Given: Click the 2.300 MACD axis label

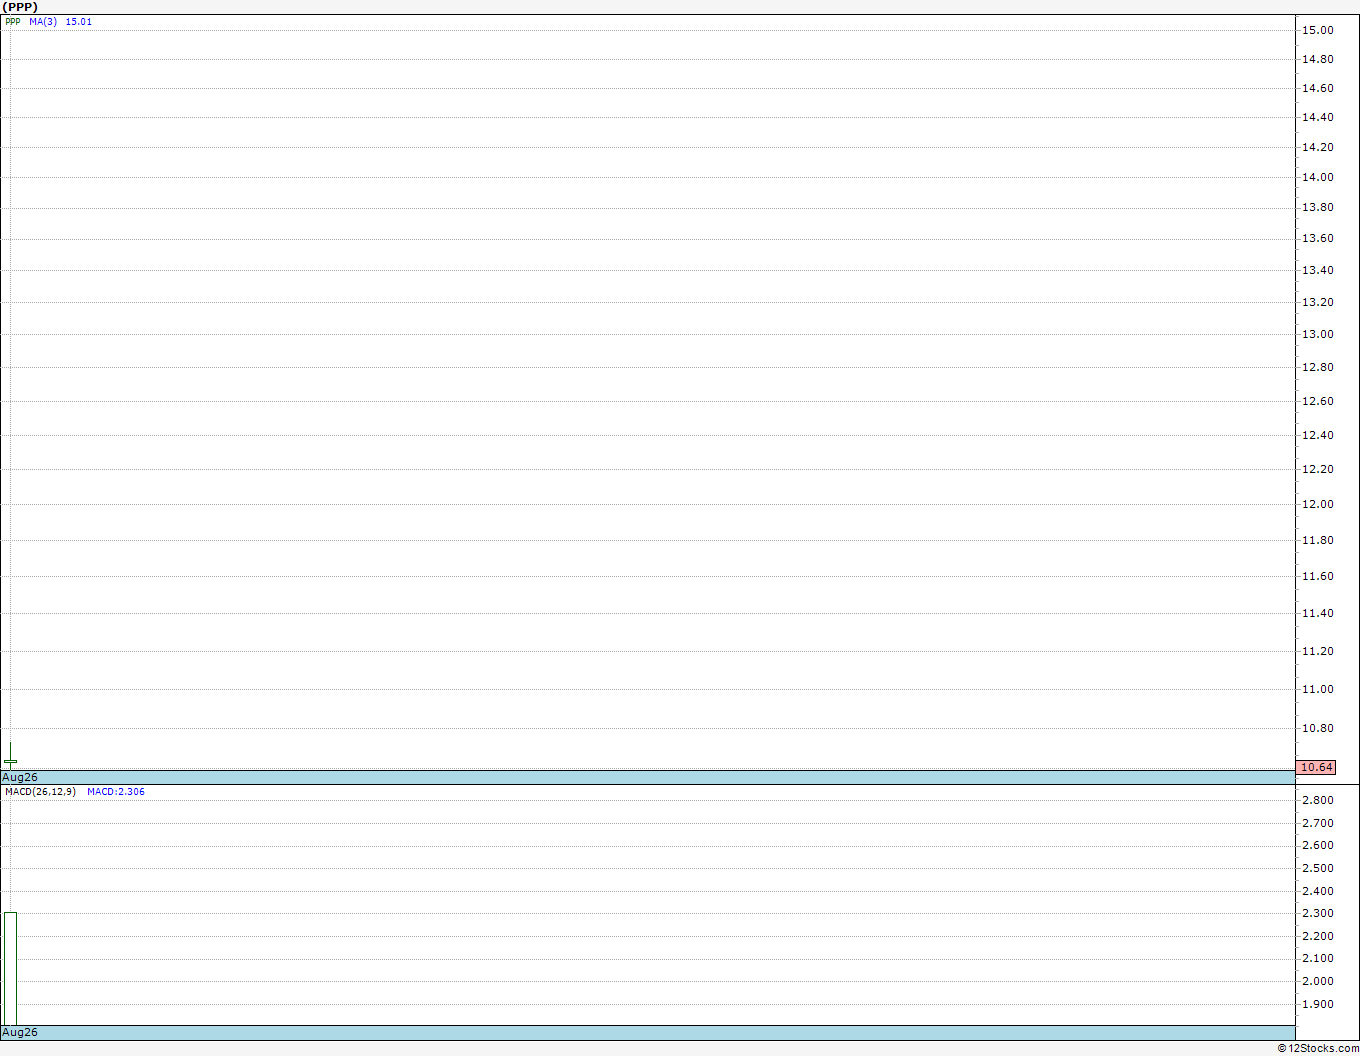Looking at the screenshot, I should tap(1317, 913).
